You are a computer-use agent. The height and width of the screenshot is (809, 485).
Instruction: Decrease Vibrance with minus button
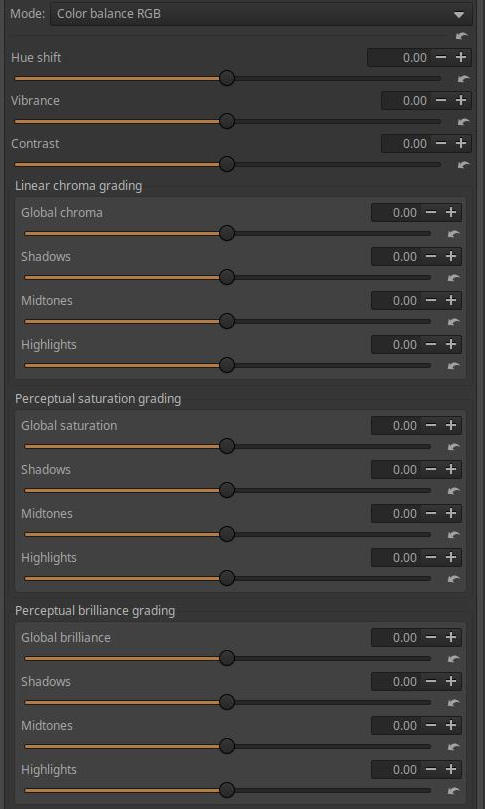(441, 101)
